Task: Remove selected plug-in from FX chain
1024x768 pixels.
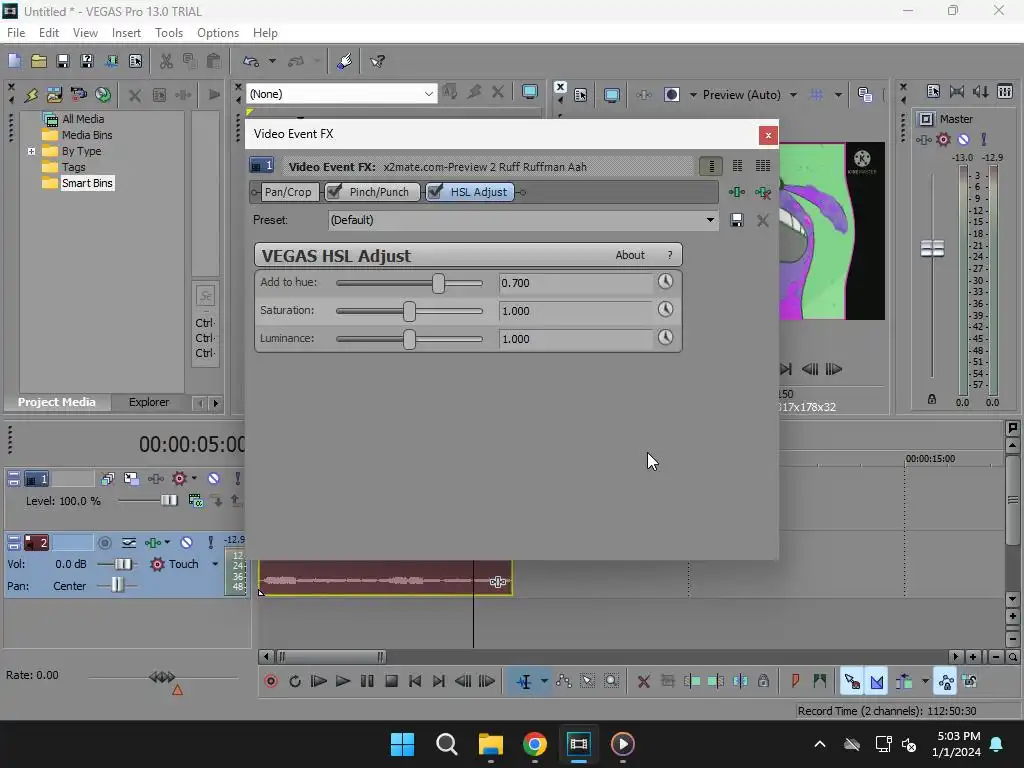Action: 762,192
